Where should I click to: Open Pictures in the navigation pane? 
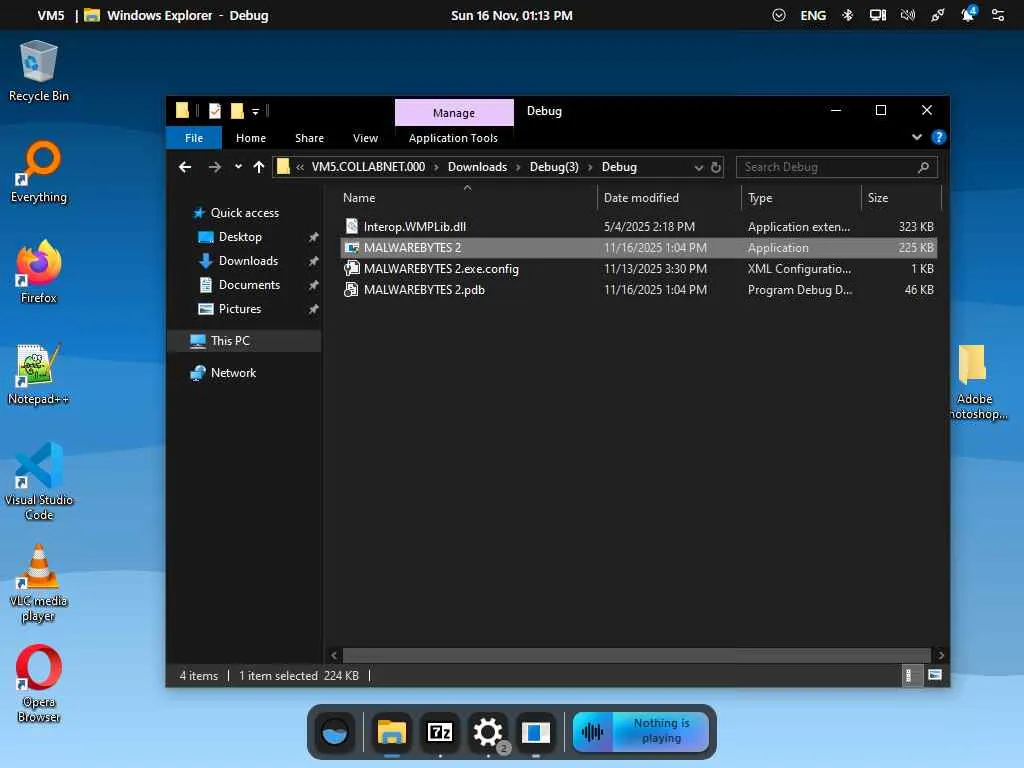240,309
